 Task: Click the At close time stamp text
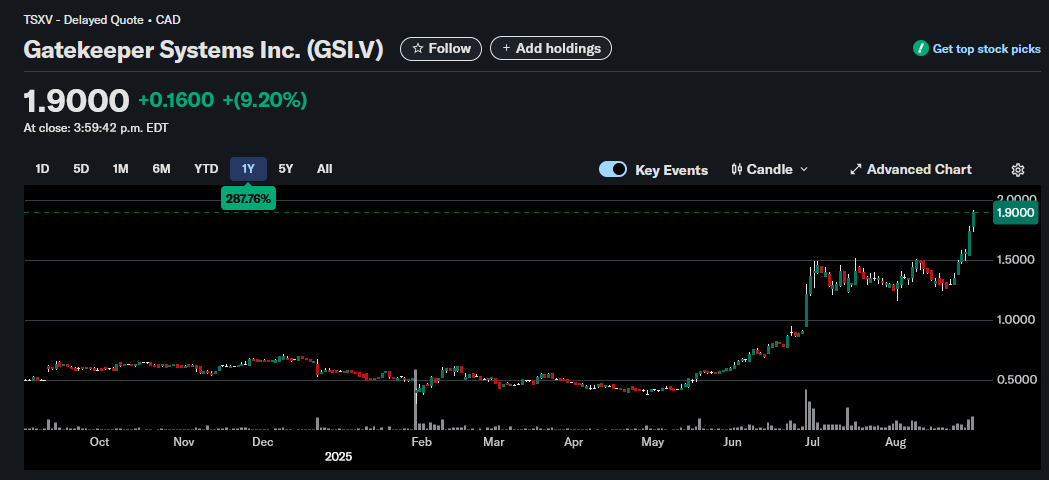[x=96, y=128]
